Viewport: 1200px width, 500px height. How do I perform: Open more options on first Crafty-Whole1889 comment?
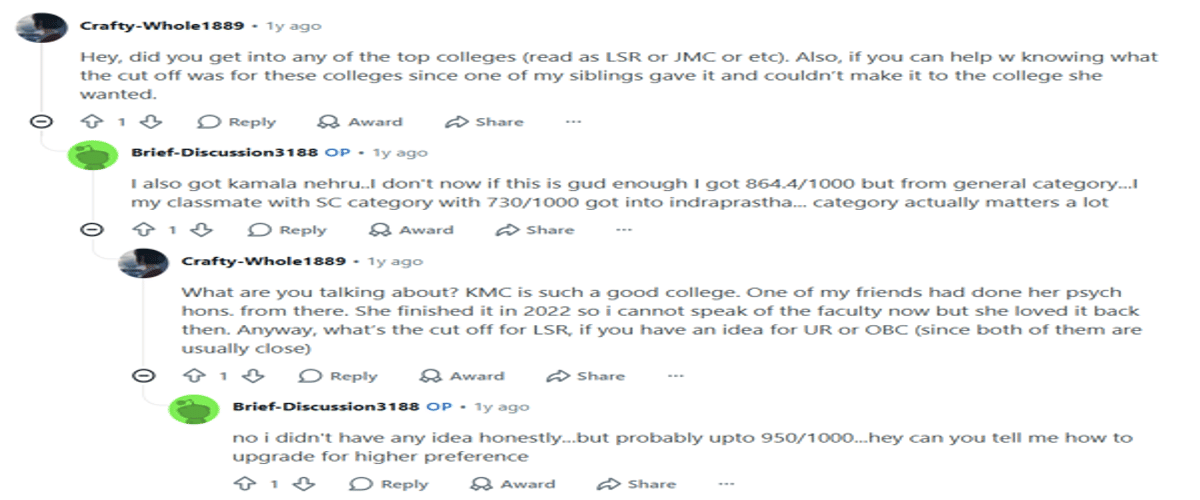tap(573, 122)
